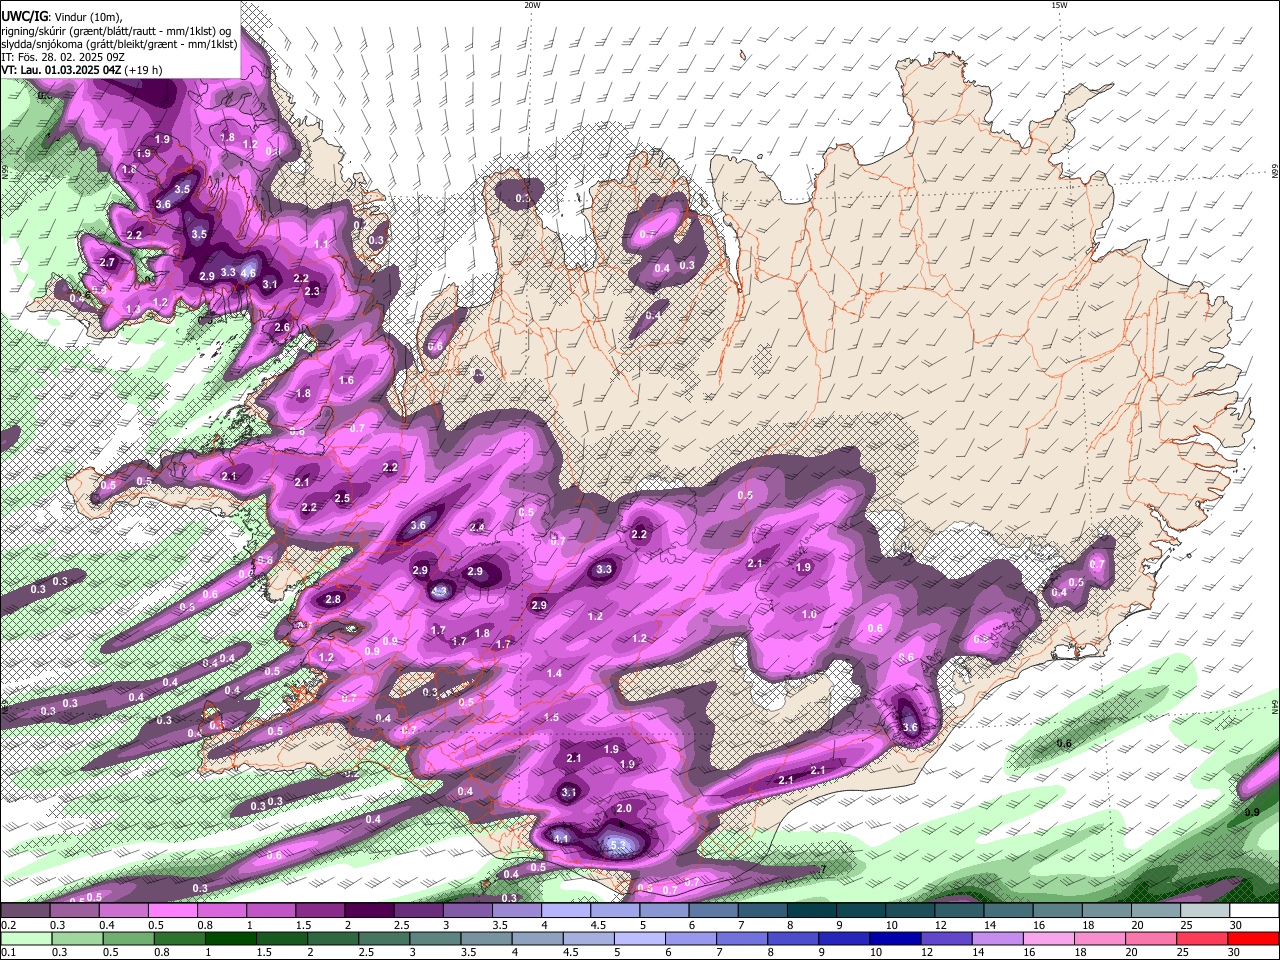Click the top-row legend swatch above 6
This screenshot has height=960, width=1280.
click(712, 911)
